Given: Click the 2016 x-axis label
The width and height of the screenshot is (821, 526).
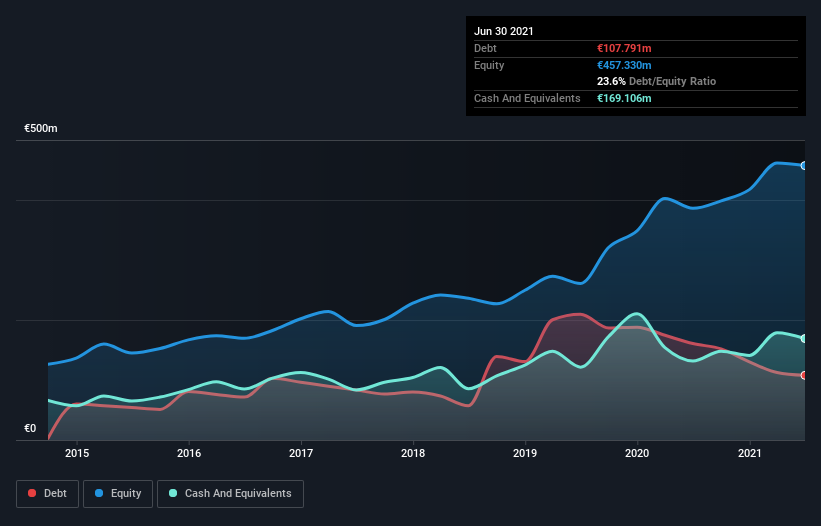Looking at the screenshot, I should (189, 453).
